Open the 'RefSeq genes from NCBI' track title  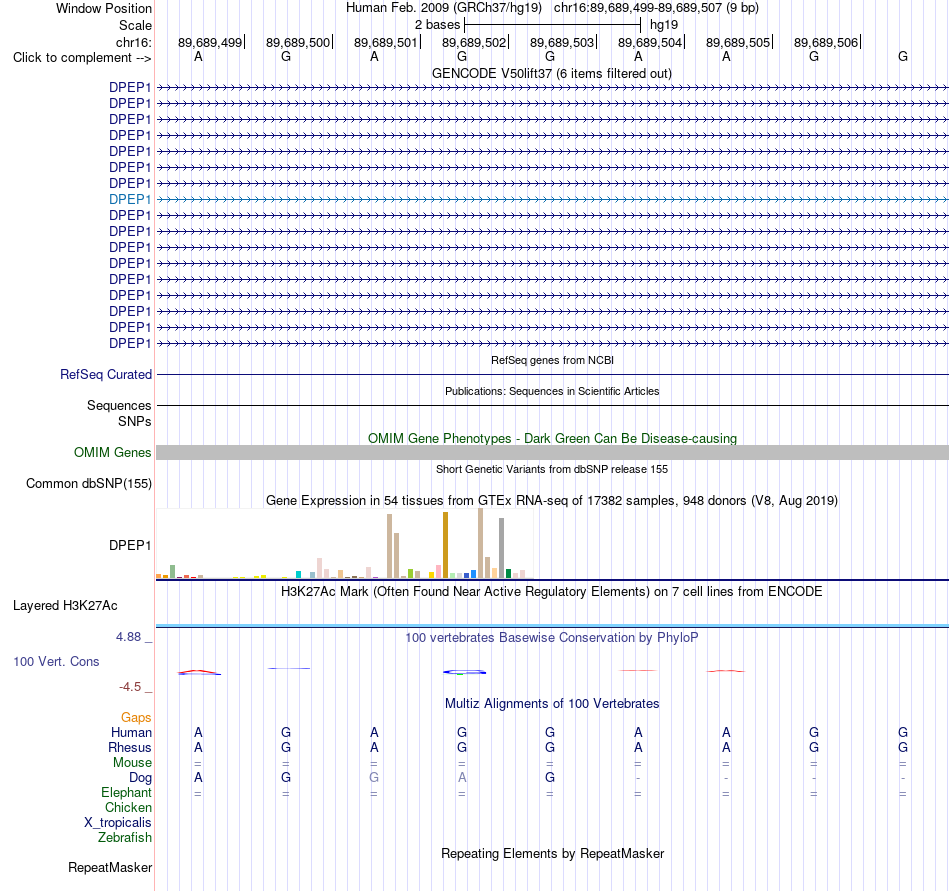(552, 360)
